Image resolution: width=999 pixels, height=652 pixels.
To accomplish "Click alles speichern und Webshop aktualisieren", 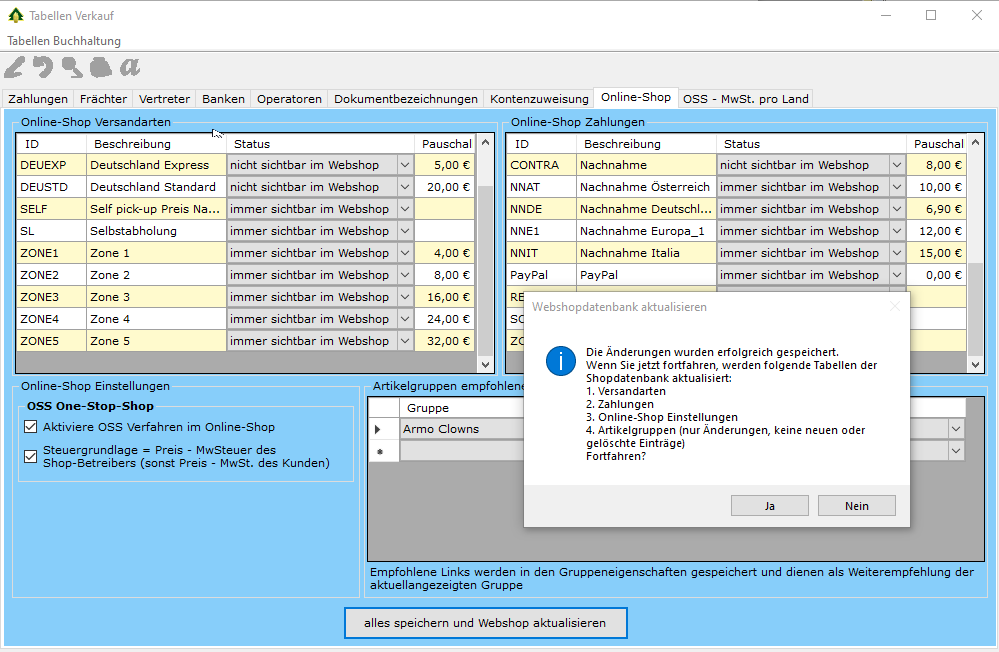I will pos(485,623).
